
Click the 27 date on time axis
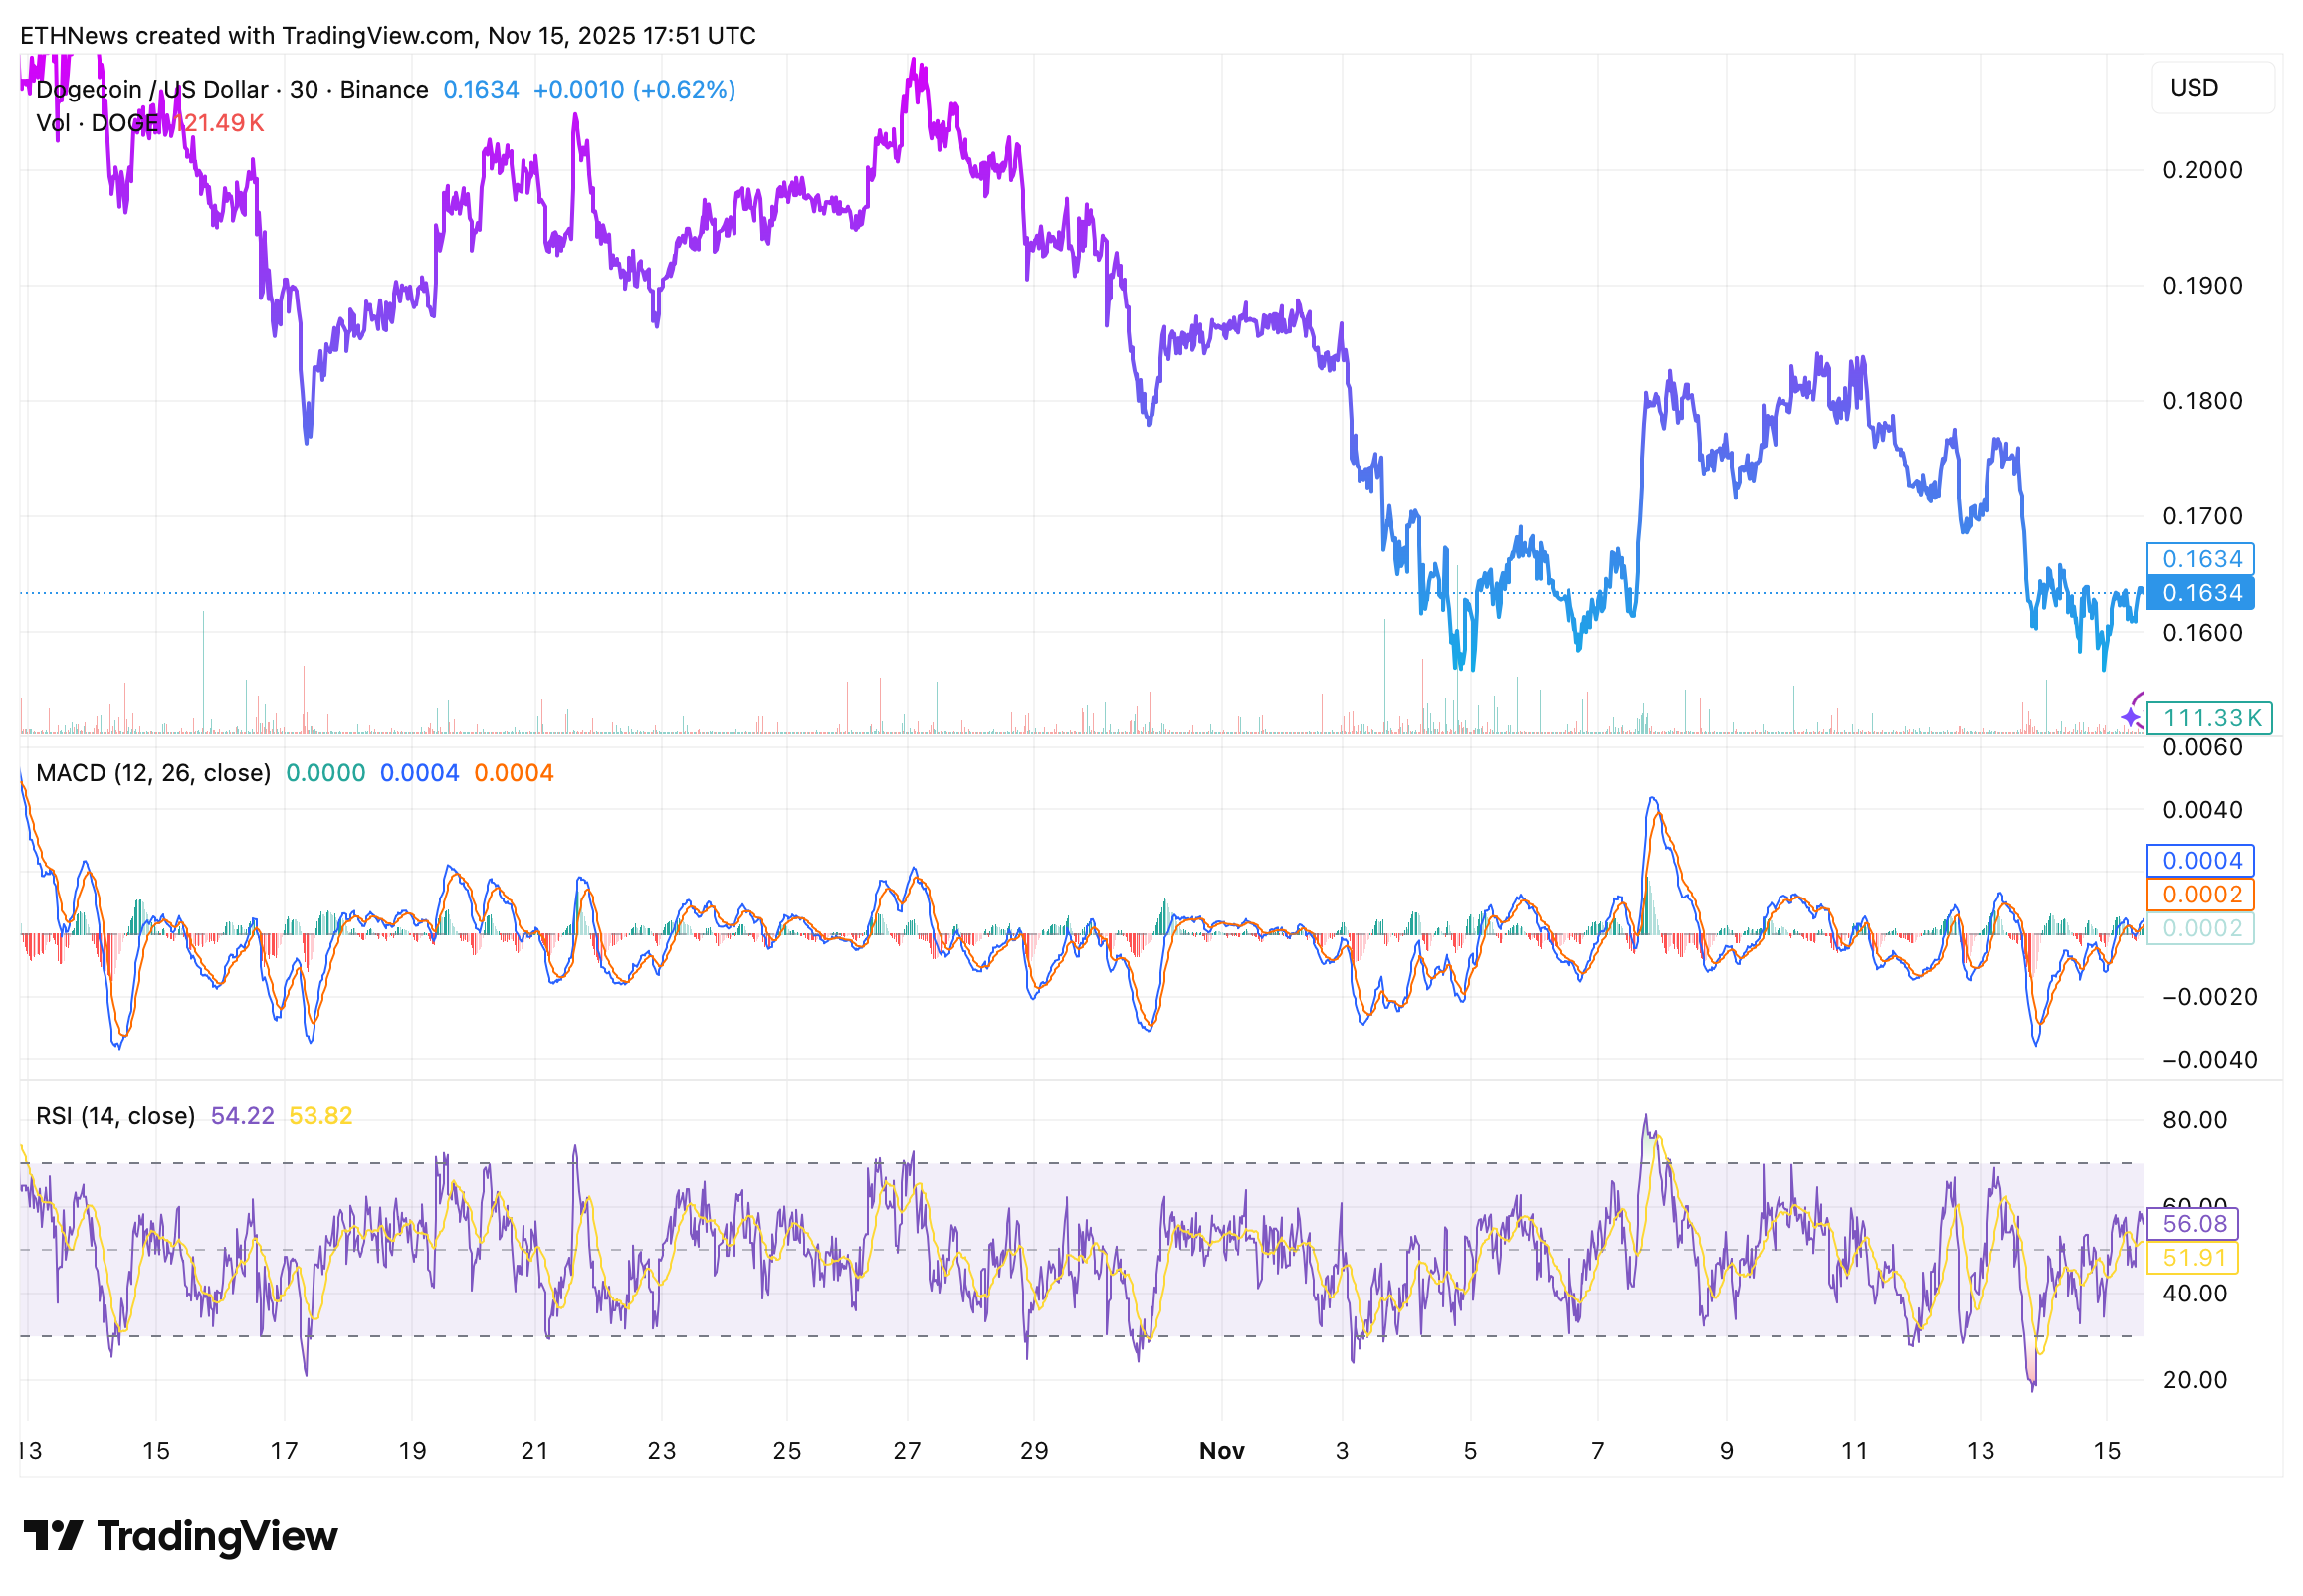pyautogui.click(x=906, y=1451)
